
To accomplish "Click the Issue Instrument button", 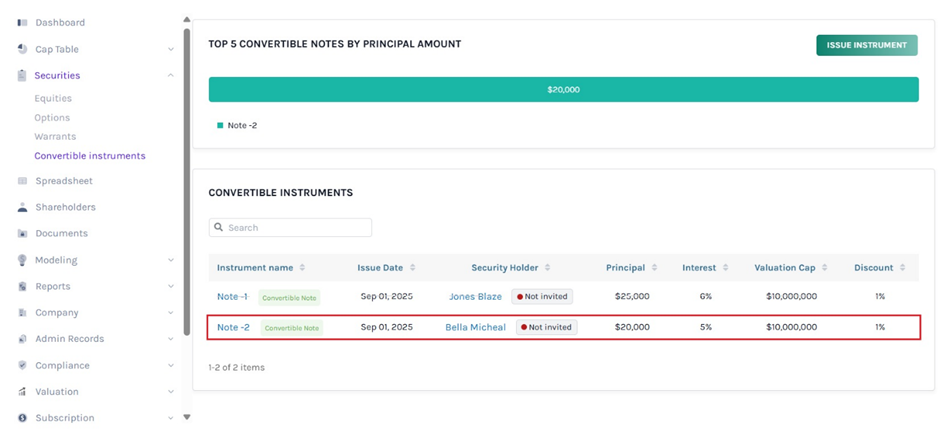I will click(x=866, y=45).
